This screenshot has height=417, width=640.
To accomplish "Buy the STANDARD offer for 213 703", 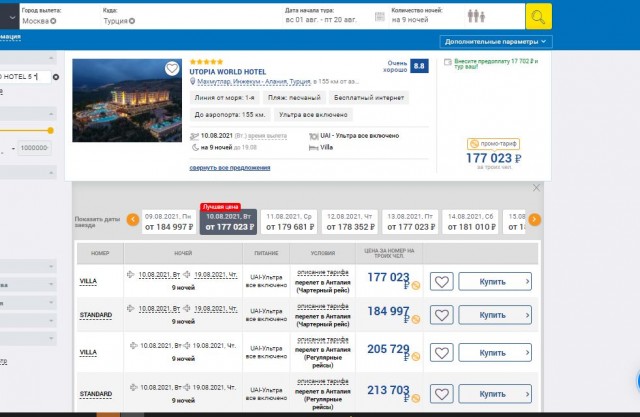I will [x=495, y=394].
